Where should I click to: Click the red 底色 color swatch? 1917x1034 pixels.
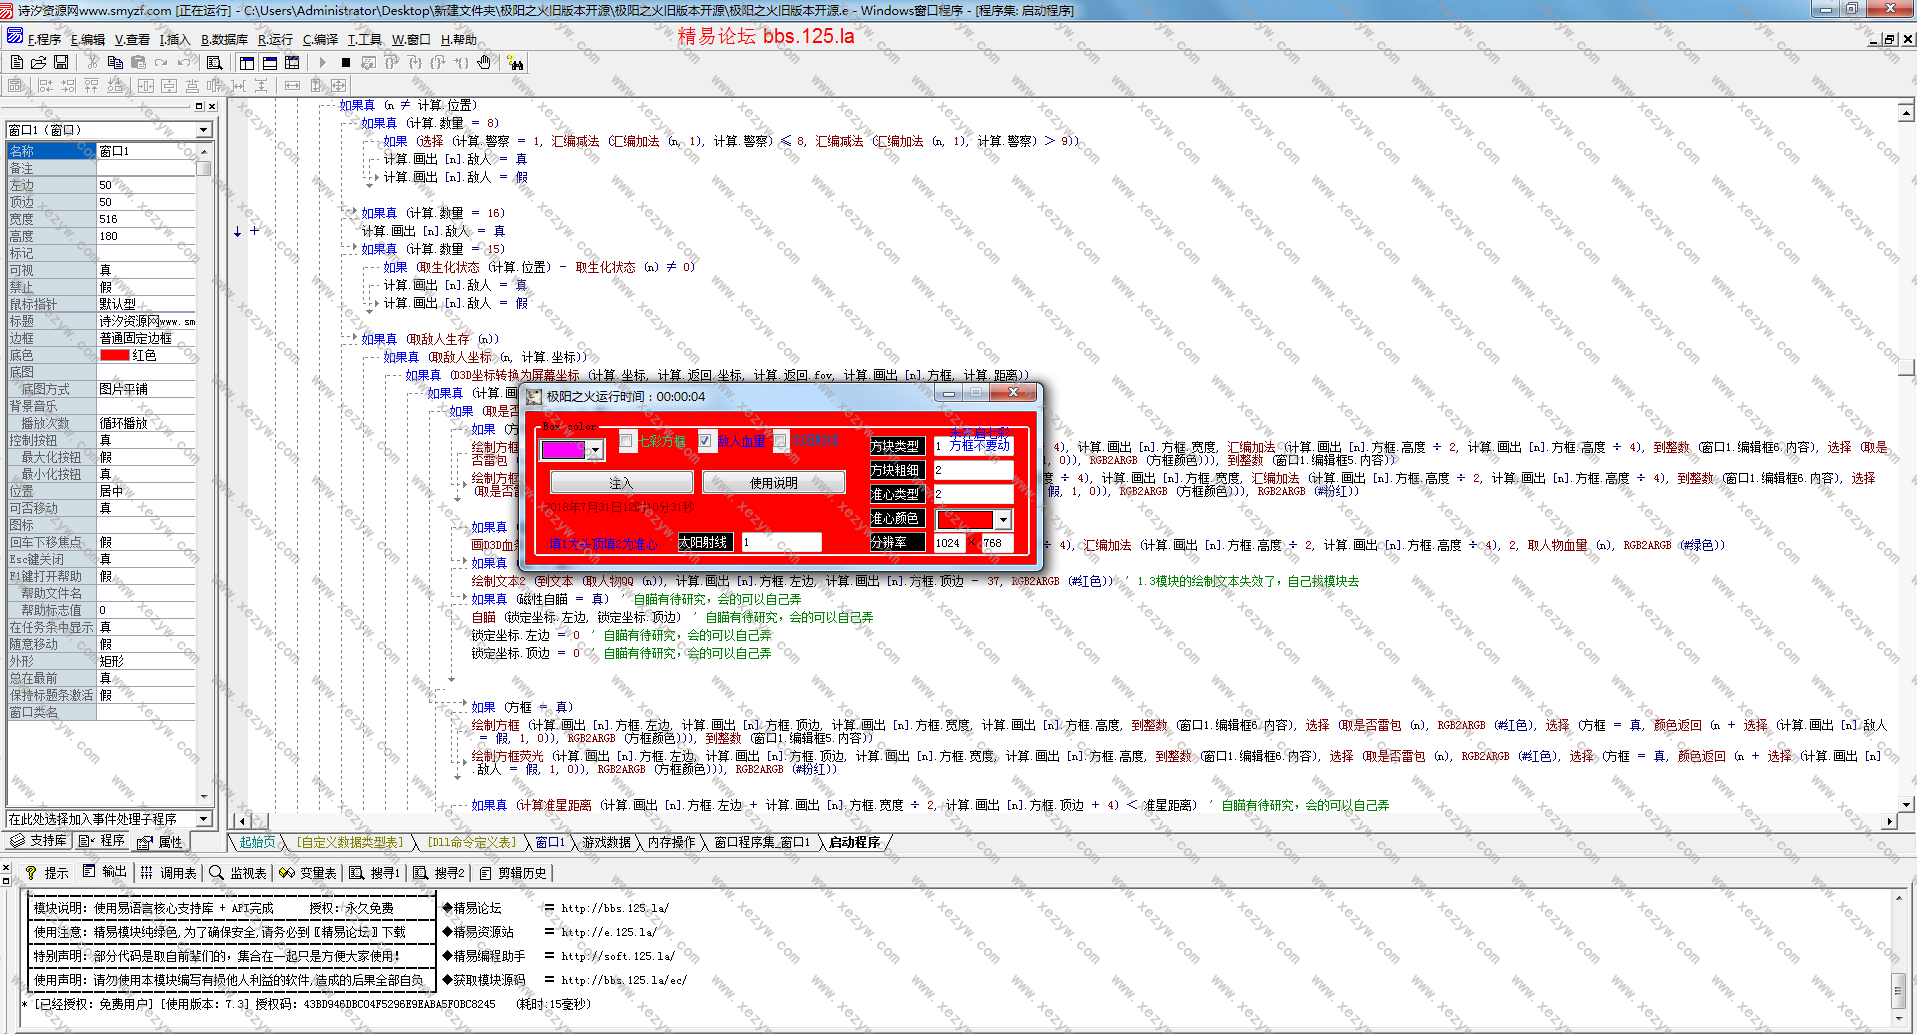(114, 355)
